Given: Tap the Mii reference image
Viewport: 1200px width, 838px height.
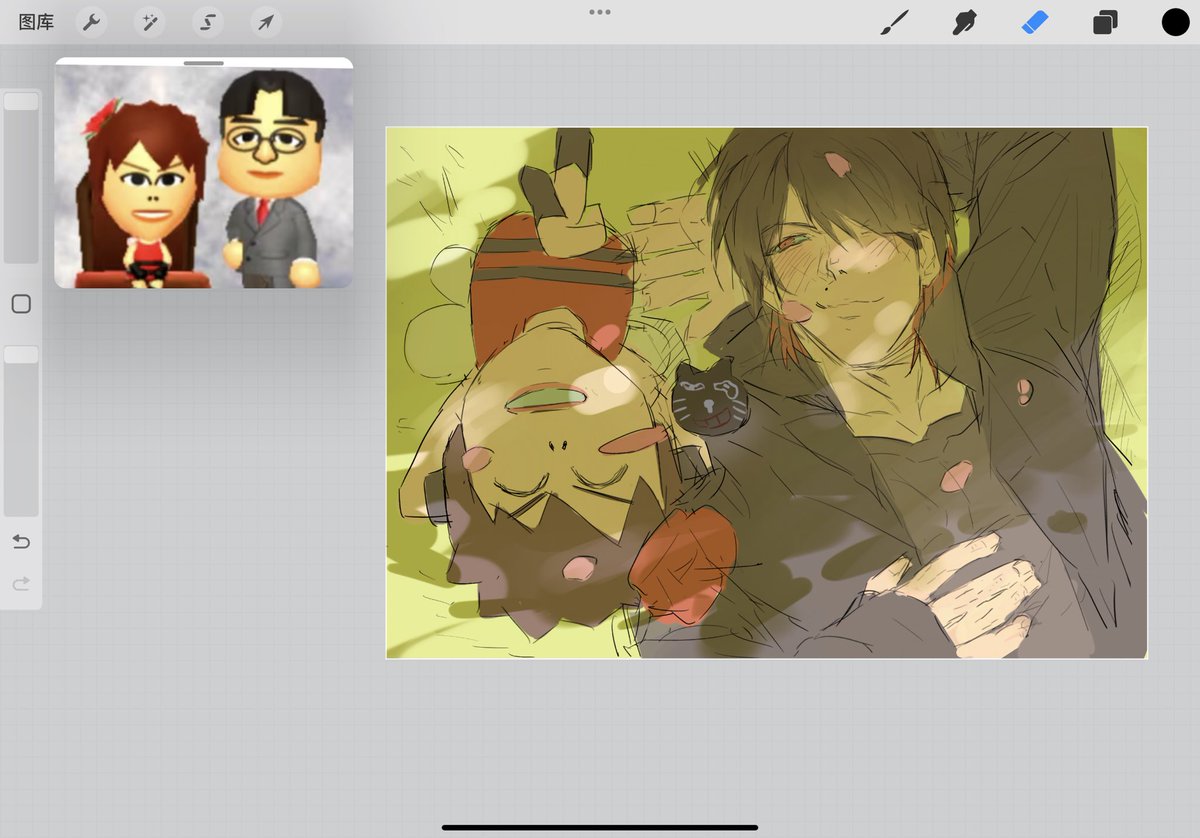Looking at the screenshot, I should click(x=204, y=178).
